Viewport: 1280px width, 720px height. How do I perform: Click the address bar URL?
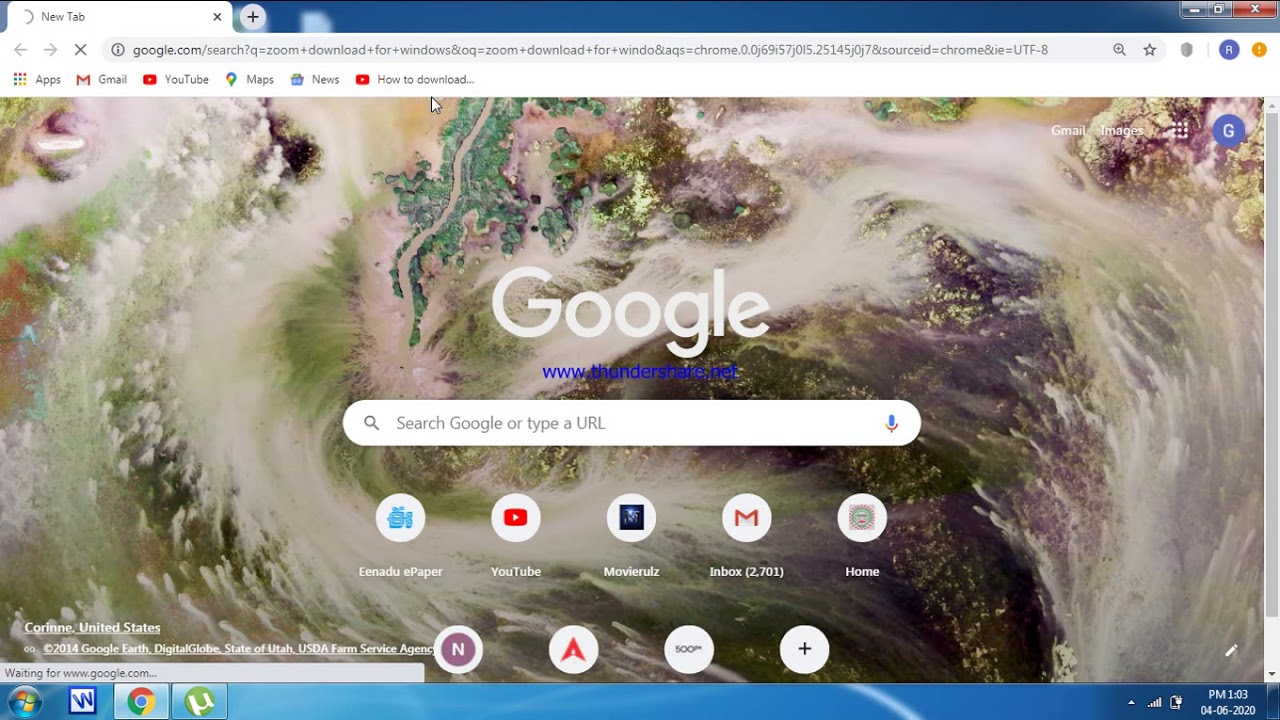click(x=590, y=50)
